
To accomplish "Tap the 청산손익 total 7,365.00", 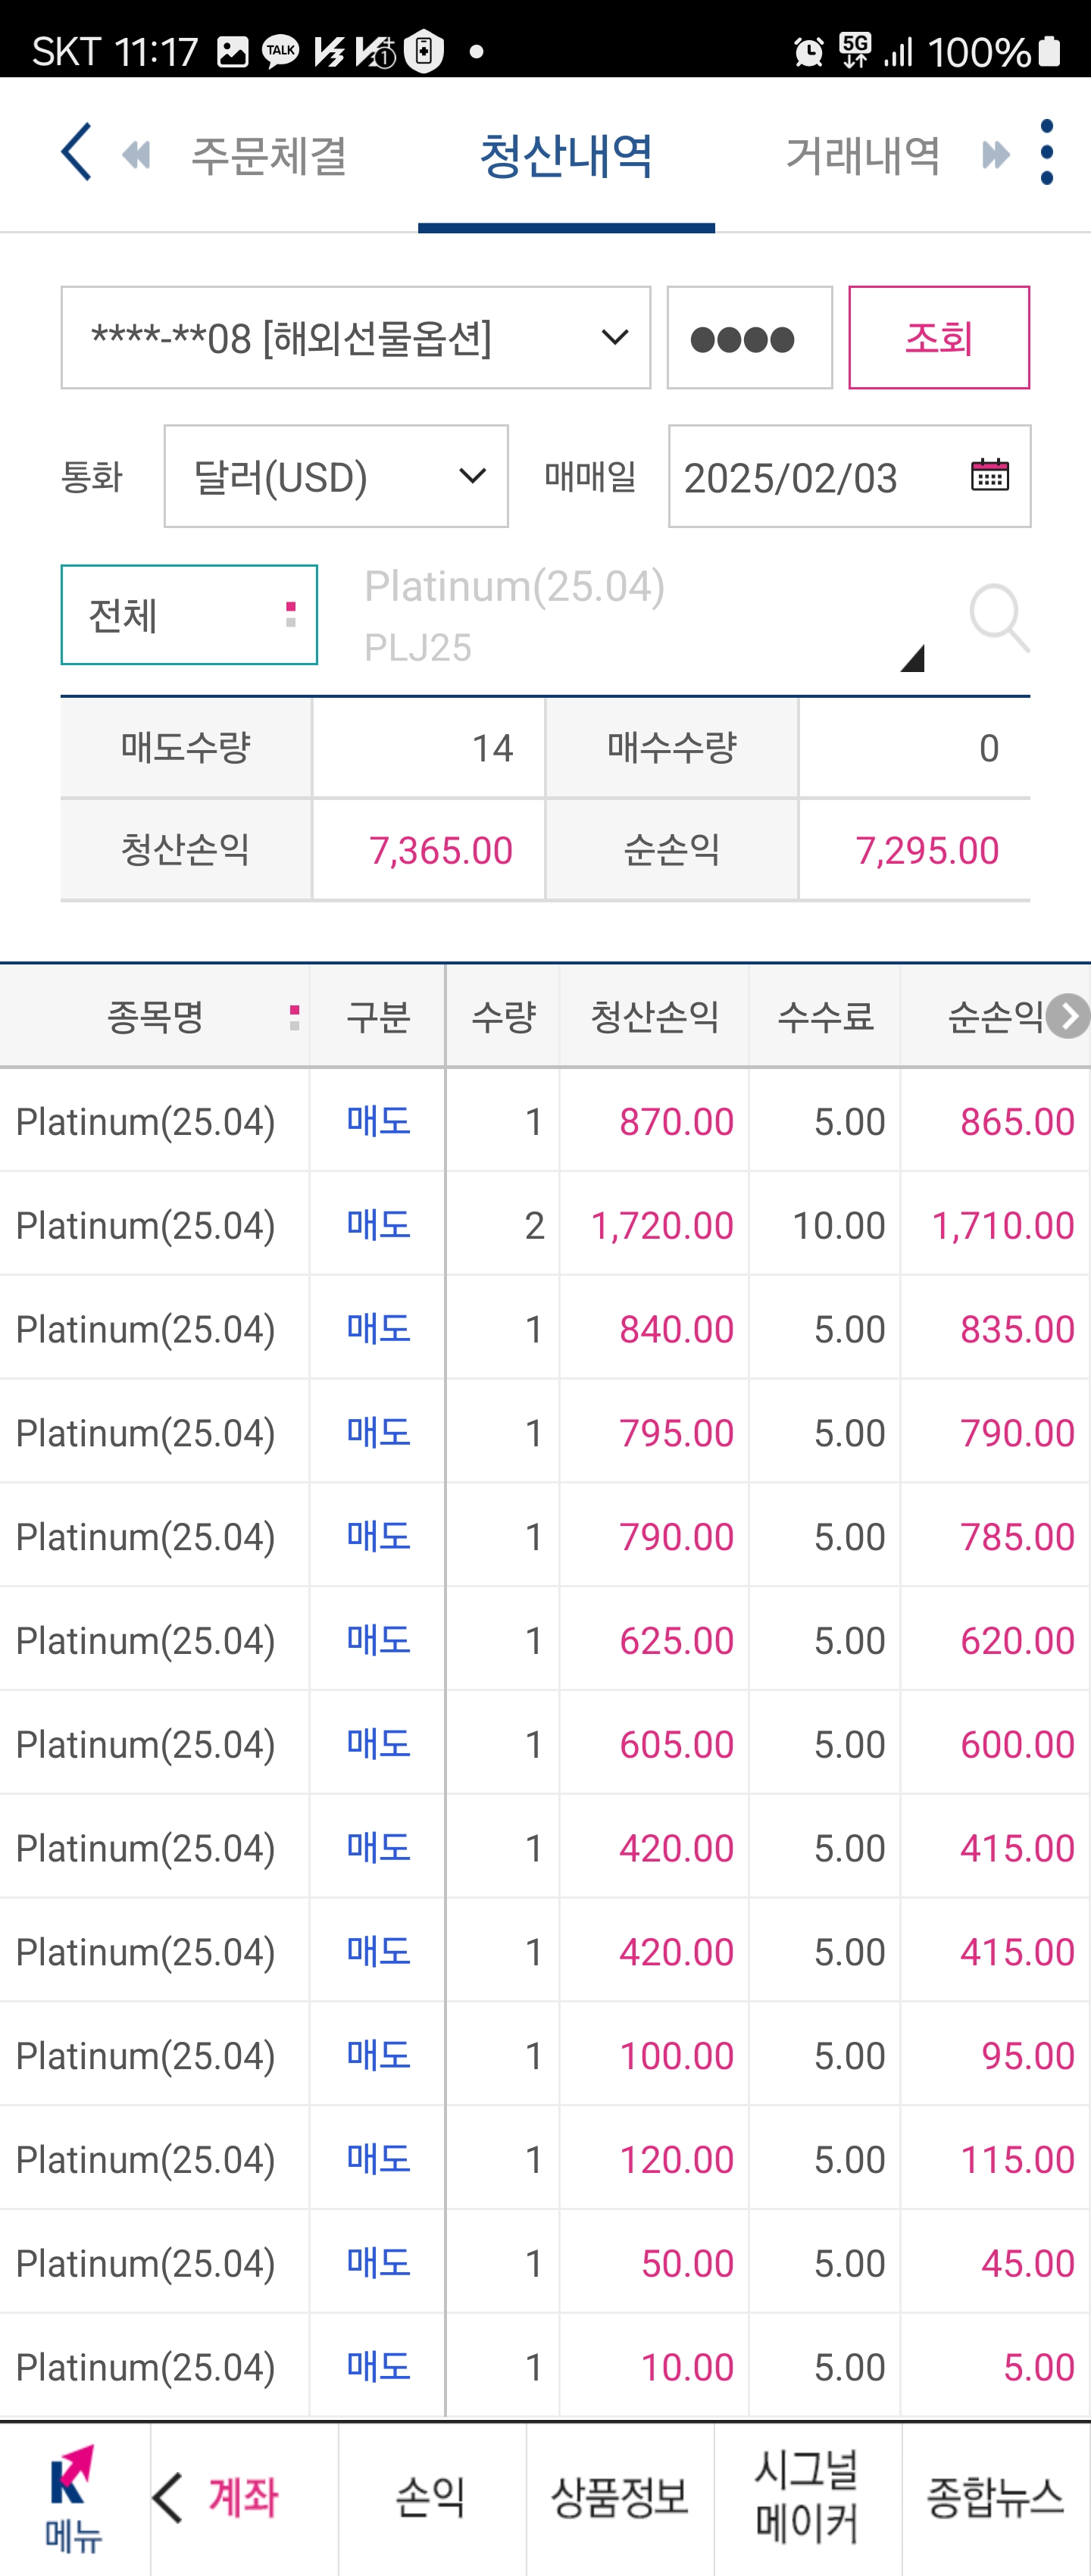I will [441, 851].
